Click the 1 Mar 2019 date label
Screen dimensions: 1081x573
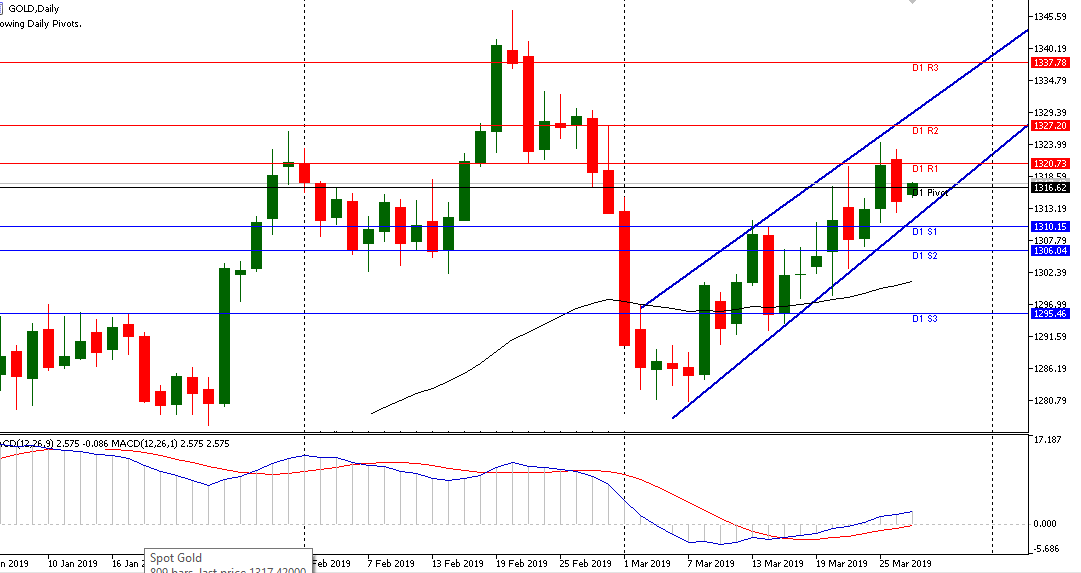point(647,563)
